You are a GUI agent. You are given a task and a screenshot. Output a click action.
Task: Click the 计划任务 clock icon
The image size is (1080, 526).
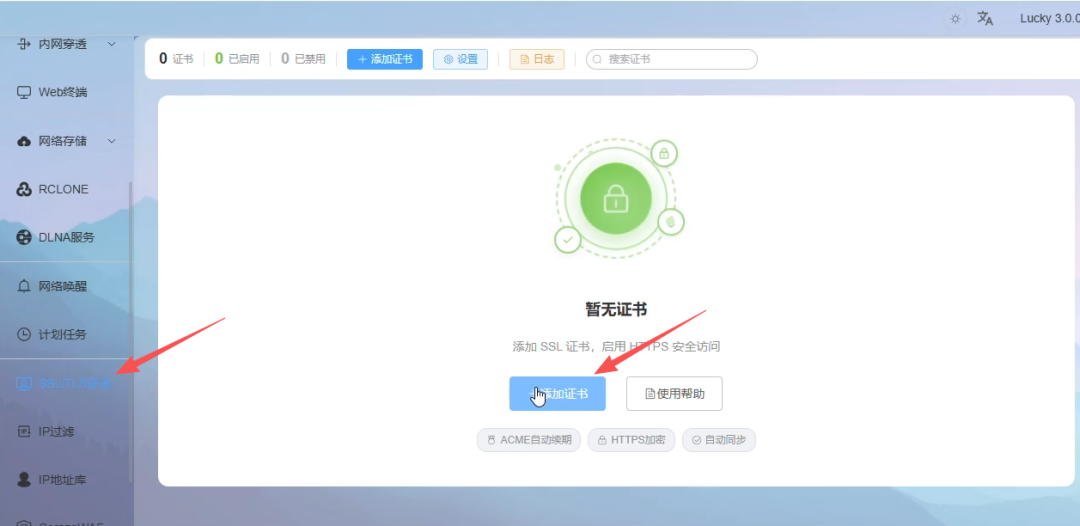(x=24, y=335)
